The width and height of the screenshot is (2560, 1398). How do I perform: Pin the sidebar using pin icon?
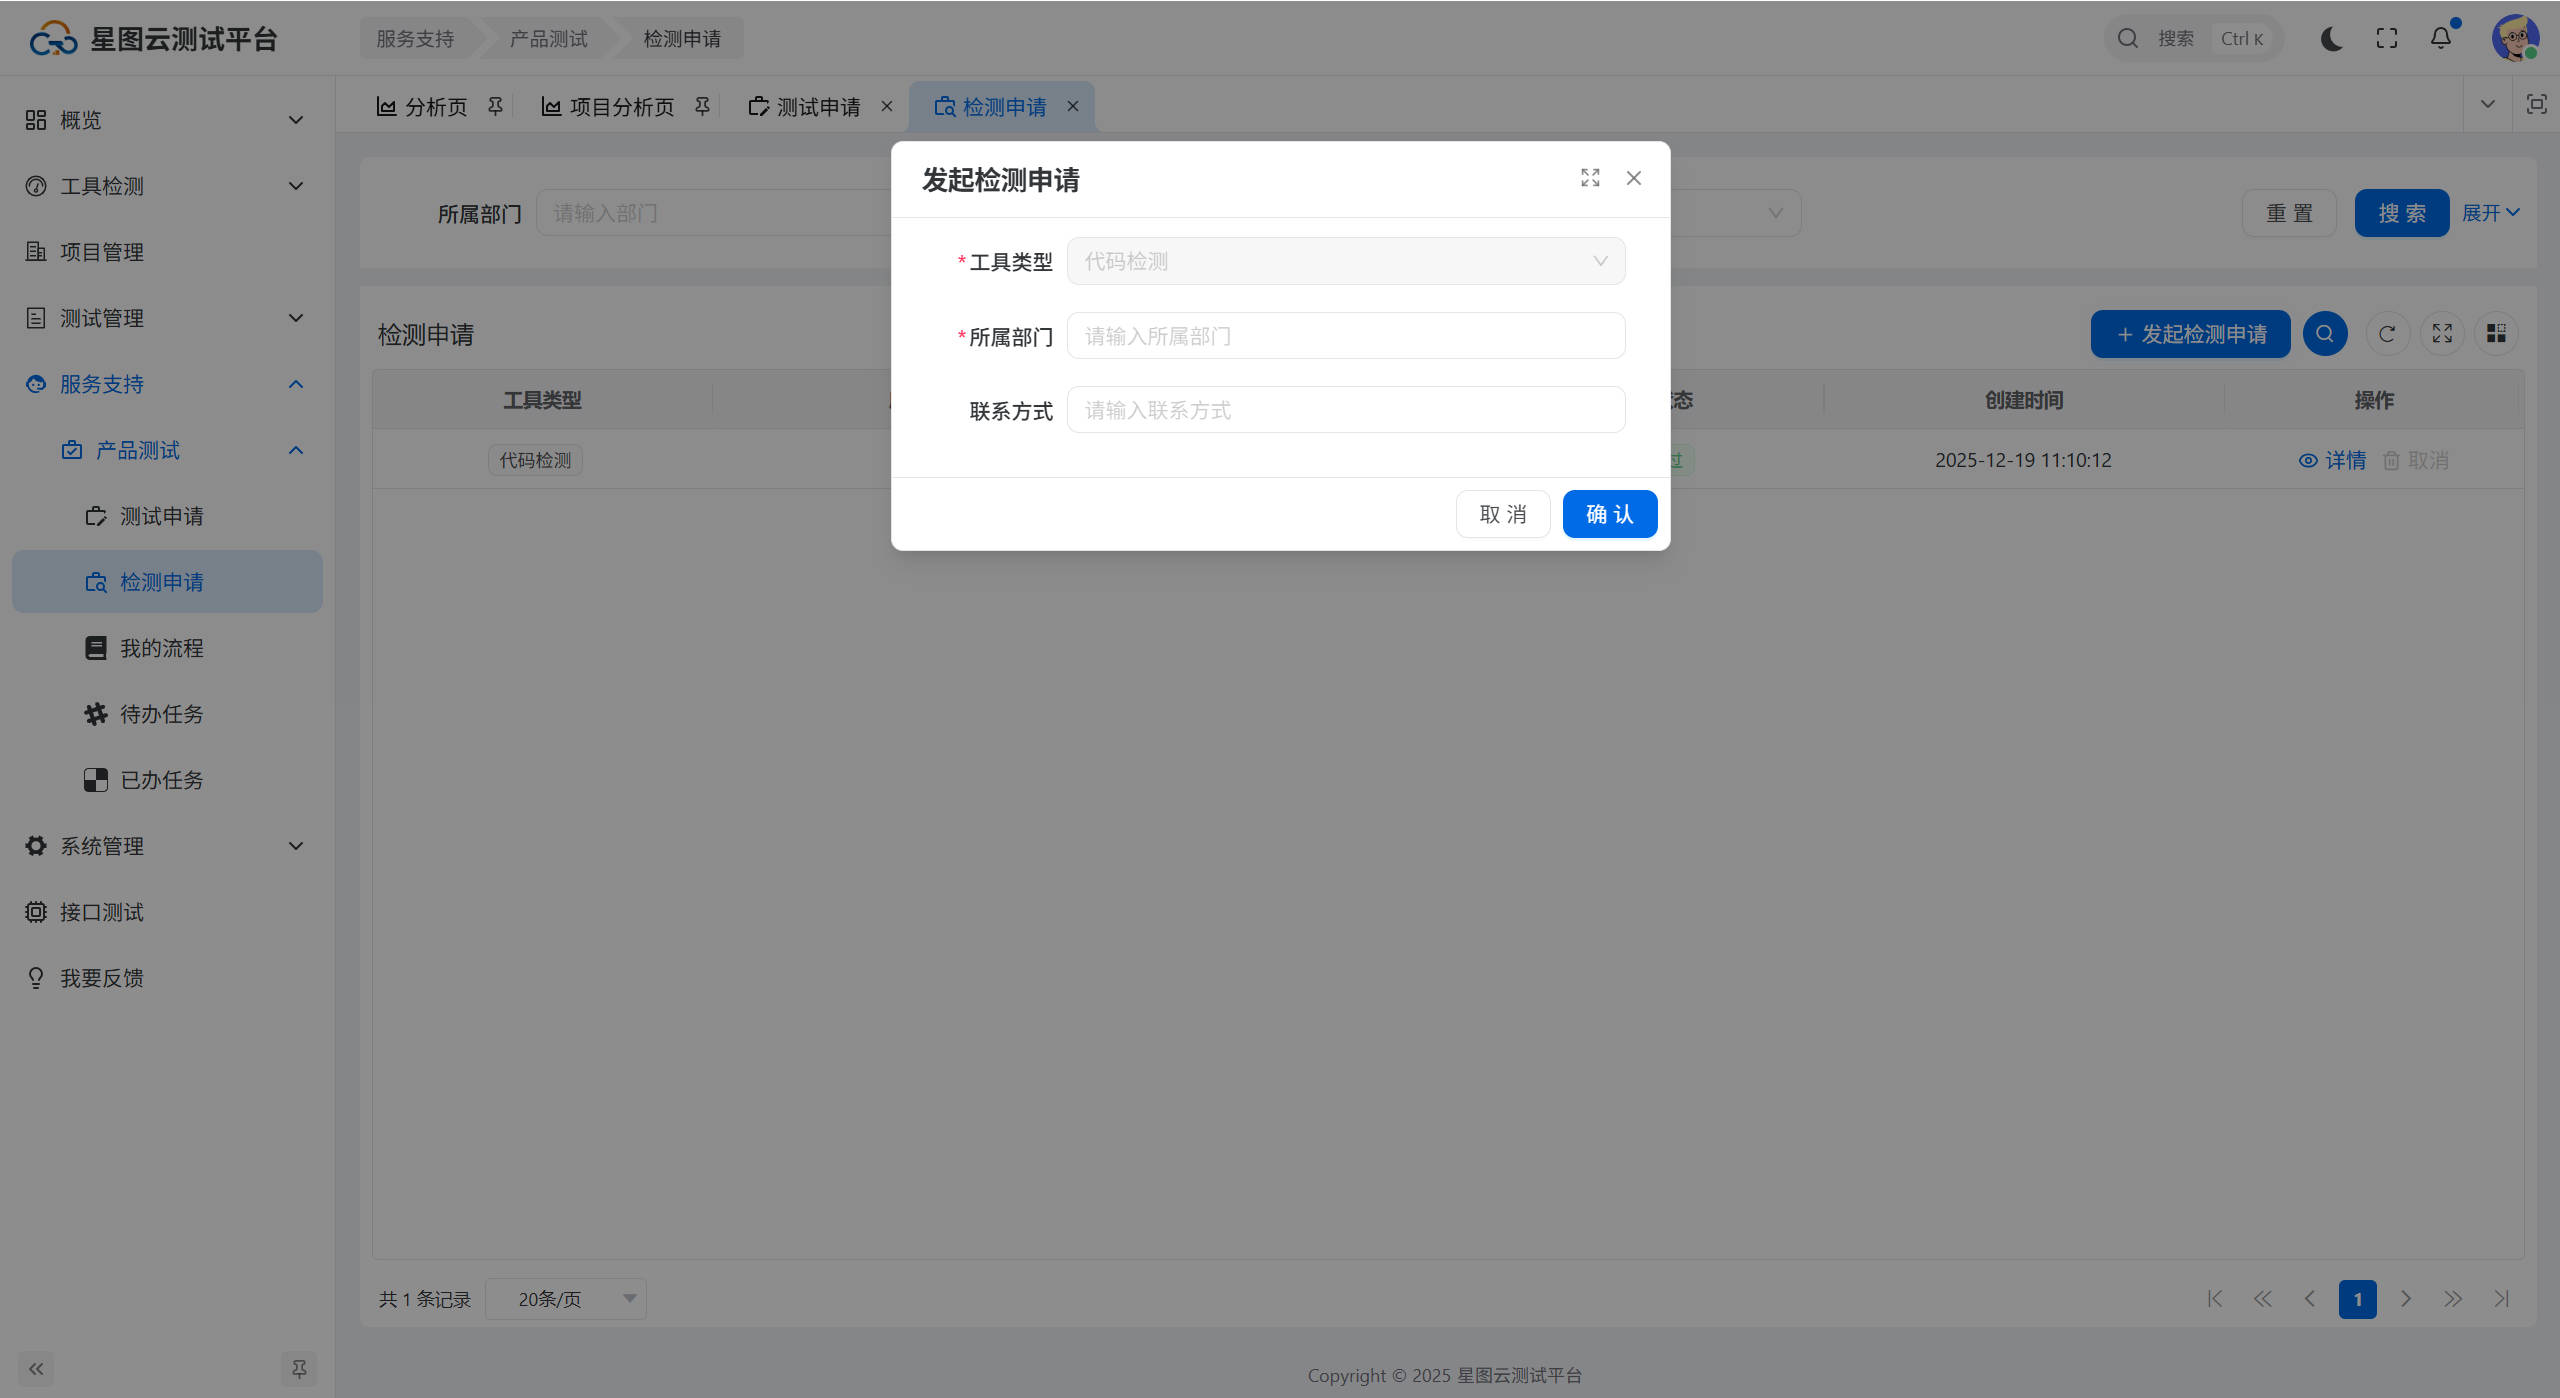click(x=298, y=1369)
